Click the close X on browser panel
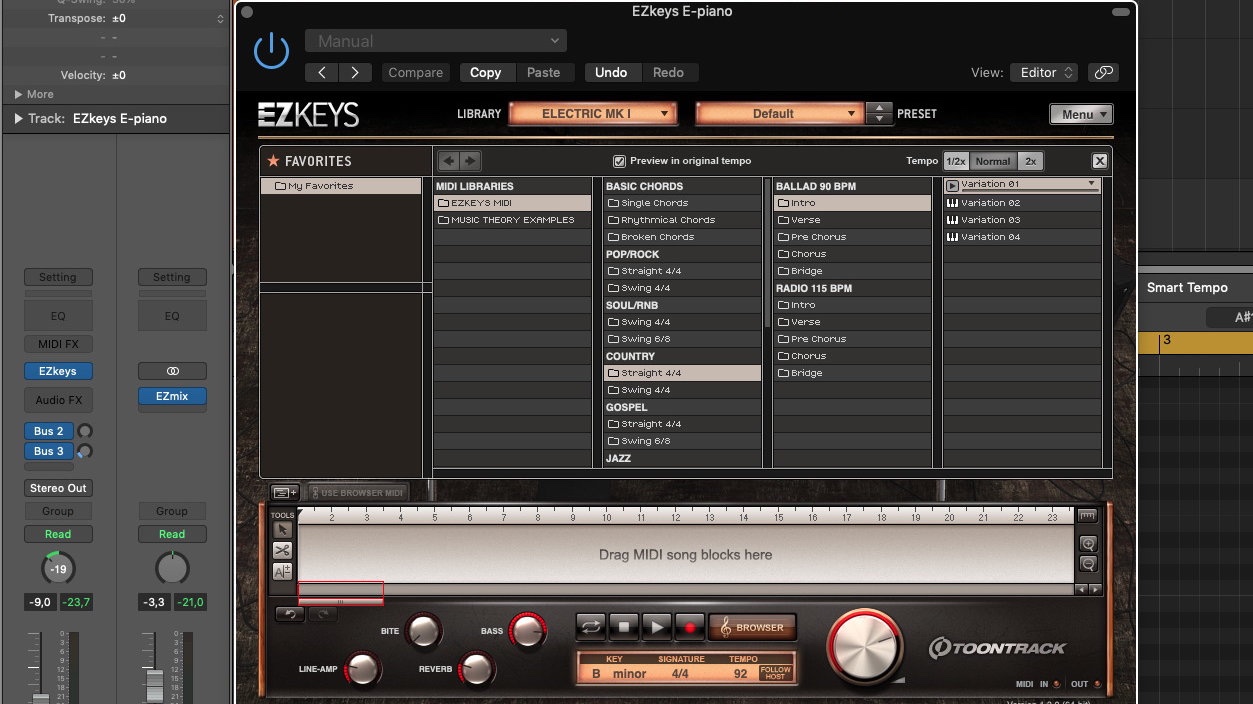Image resolution: width=1253 pixels, height=704 pixels. click(1099, 161)
